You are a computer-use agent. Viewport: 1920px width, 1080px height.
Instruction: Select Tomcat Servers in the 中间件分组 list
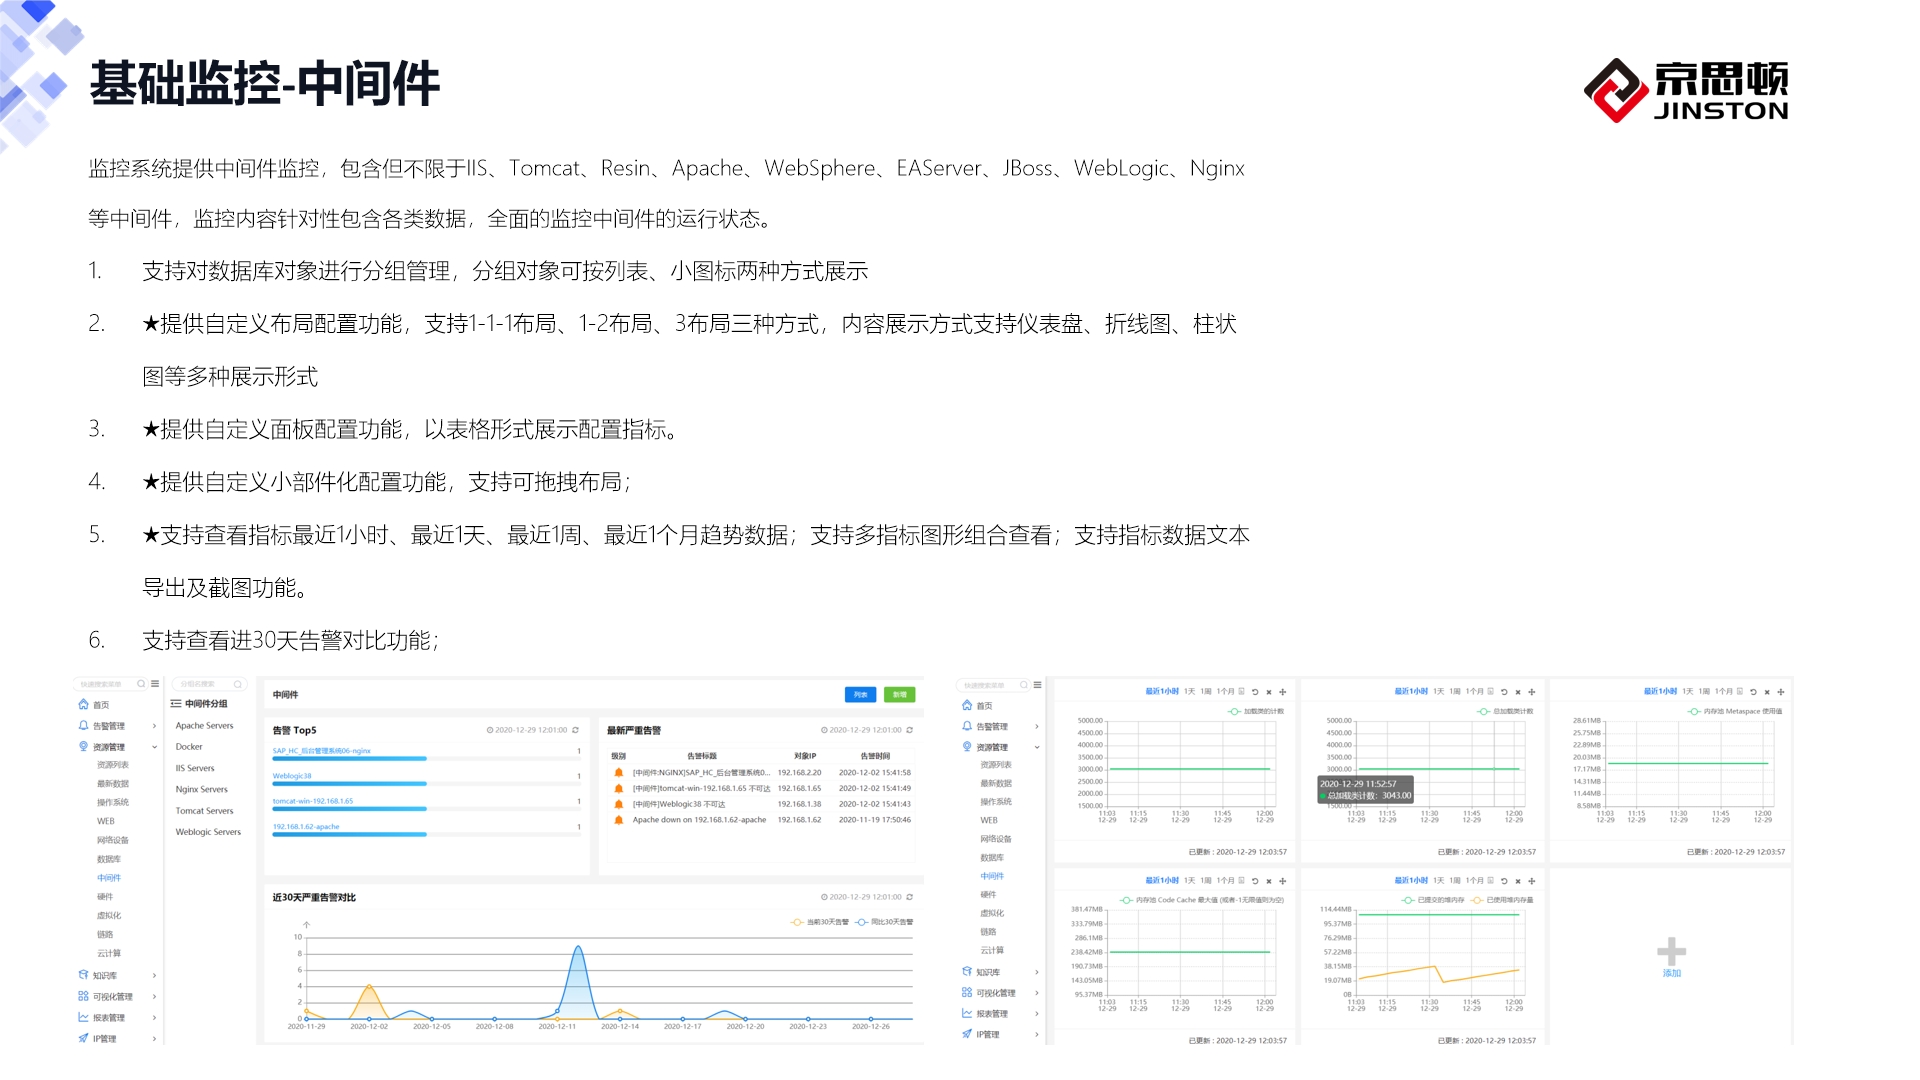[x=204, y=811]
